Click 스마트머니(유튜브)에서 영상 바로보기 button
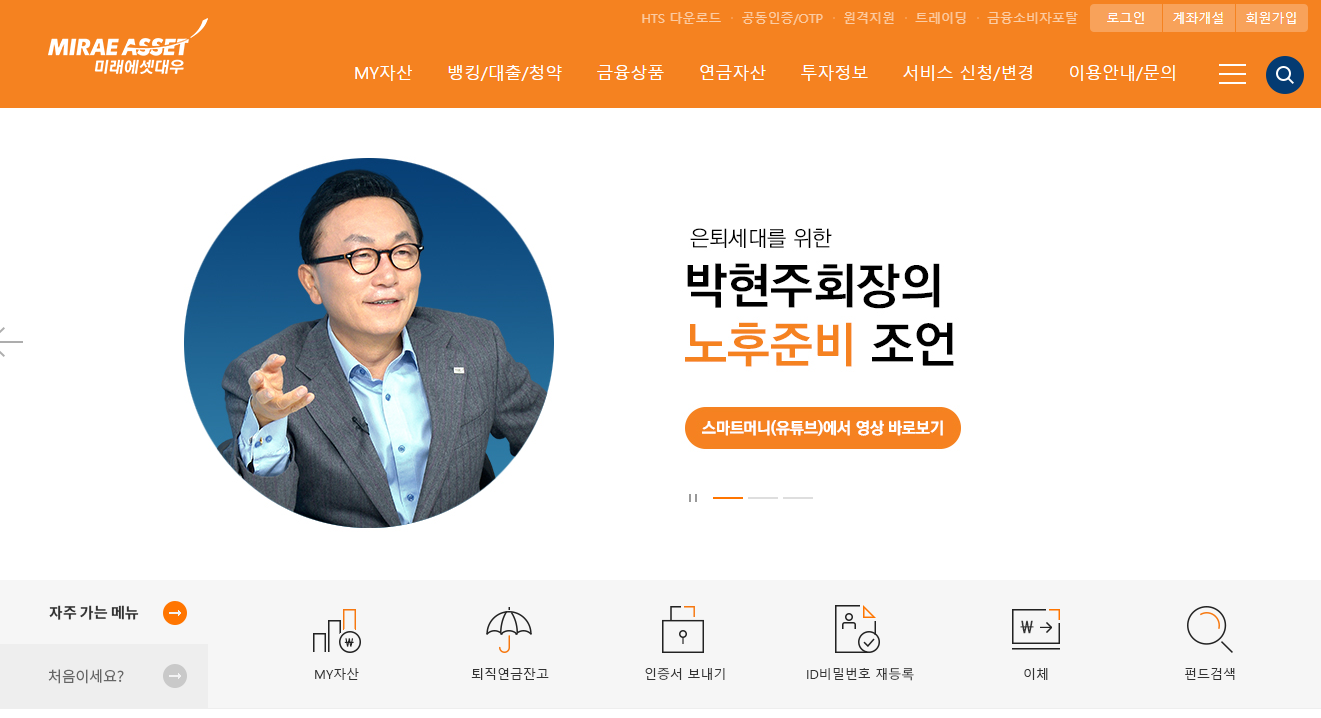This screenshot has height=718, width=1321. tap(823, 428)
